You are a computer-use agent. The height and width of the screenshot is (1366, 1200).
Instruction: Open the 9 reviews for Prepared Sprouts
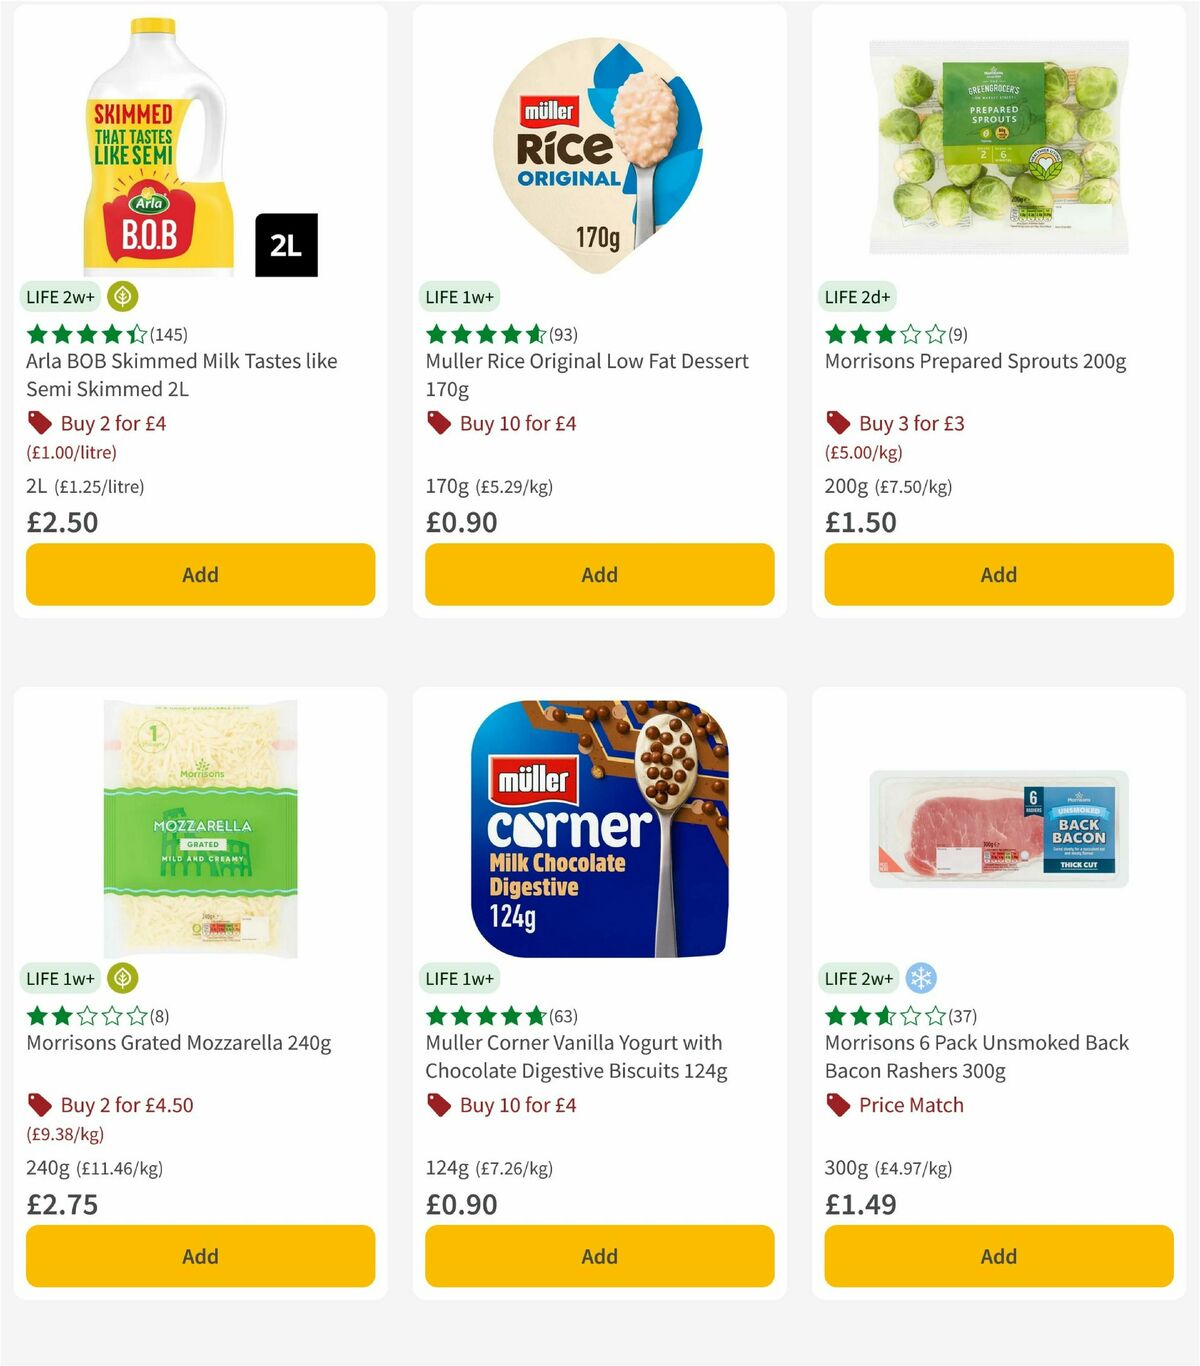tap(960, 335)
